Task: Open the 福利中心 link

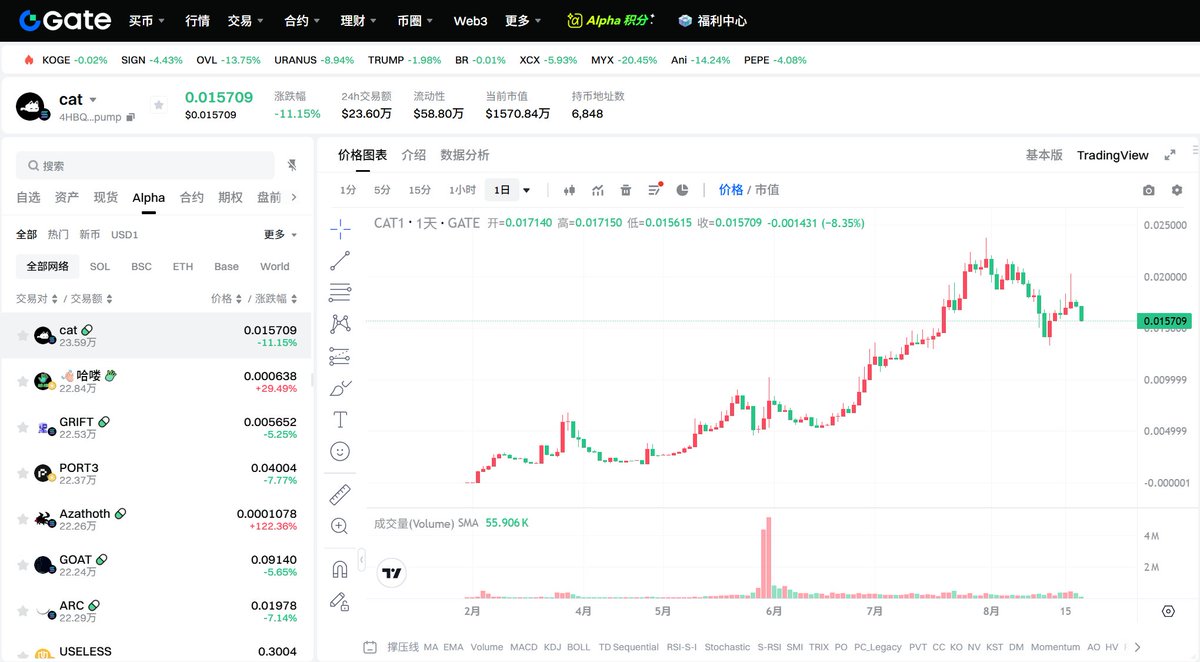Action: pyautogui.click(x=713, y=20)
